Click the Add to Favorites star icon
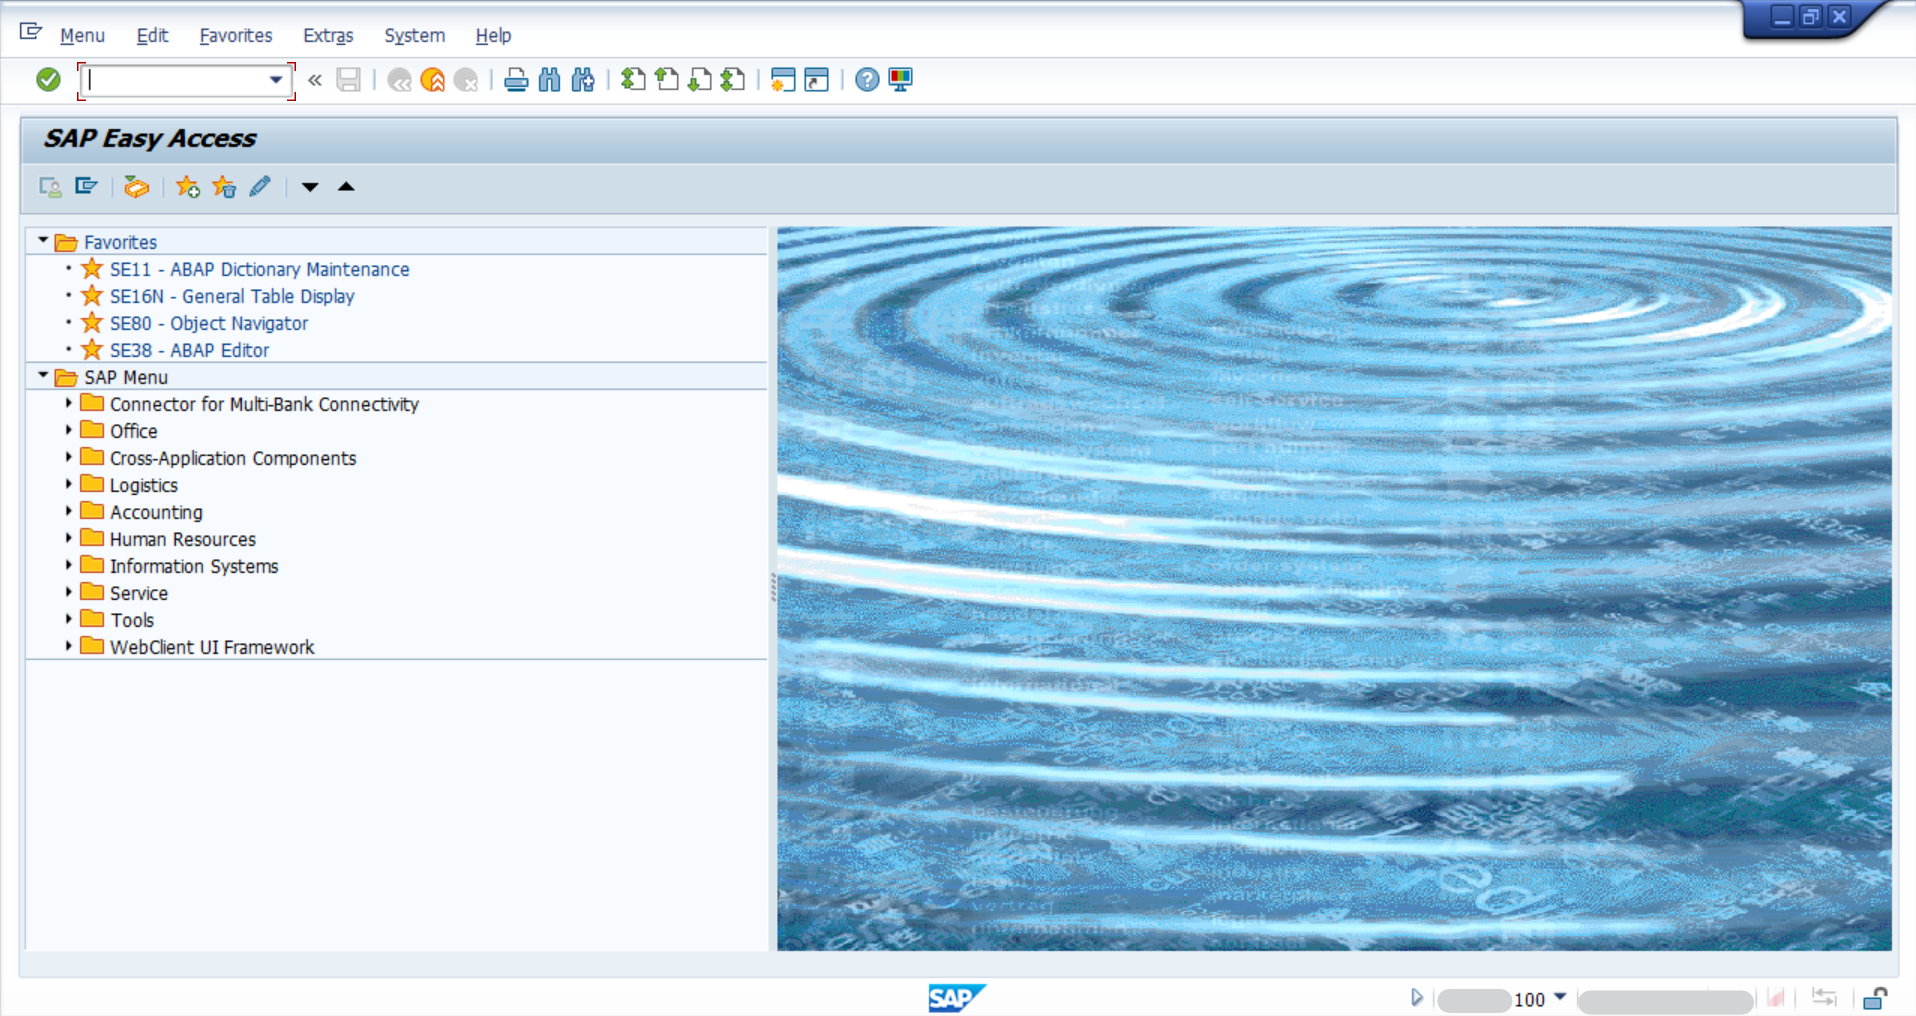The height and width of the screenshot is (1016, 1916). (187, 187)
